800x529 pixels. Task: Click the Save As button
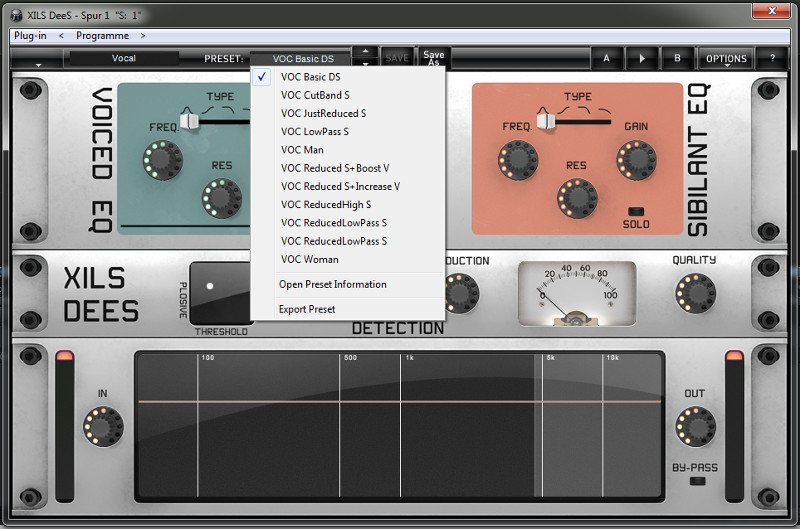pyautogui.click(x=434, y=58)
